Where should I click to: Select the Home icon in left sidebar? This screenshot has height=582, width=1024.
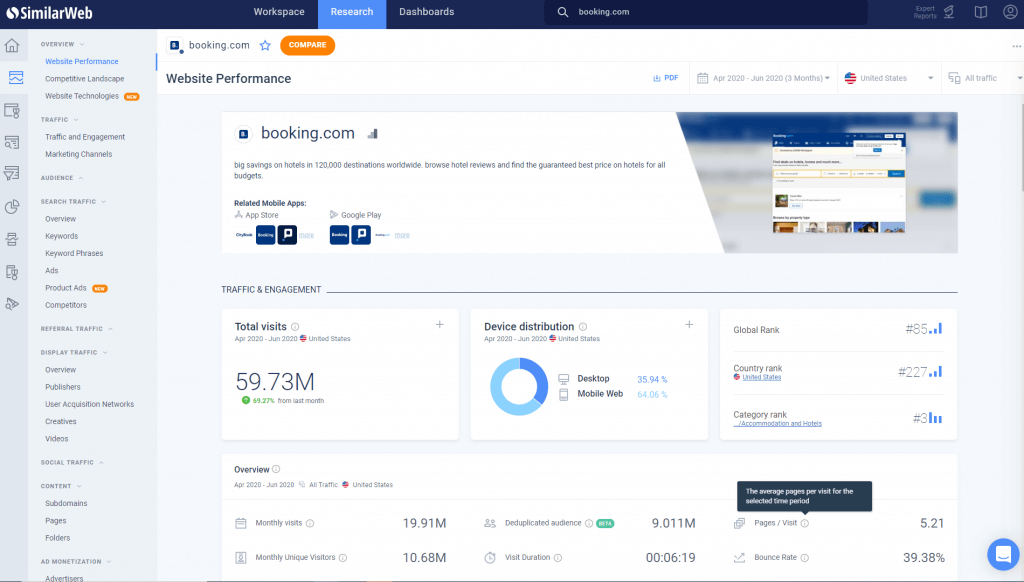pyautogui.click(x=10, y=45)
